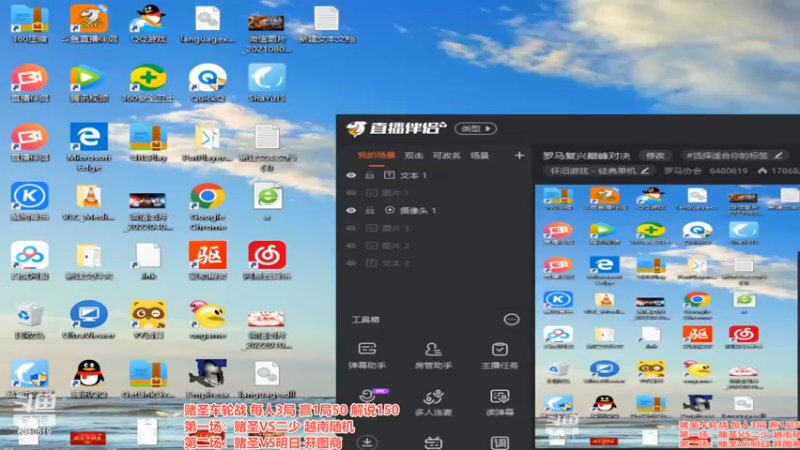This screenshot has height=450, width=800.
Task: Show the 图片 1 layer via eye
Action: pos(351,193)
